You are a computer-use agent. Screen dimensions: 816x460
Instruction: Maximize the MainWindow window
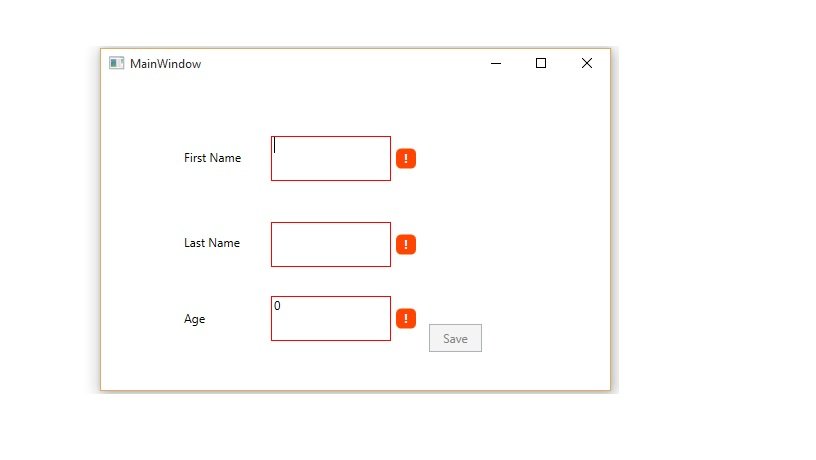541,63
